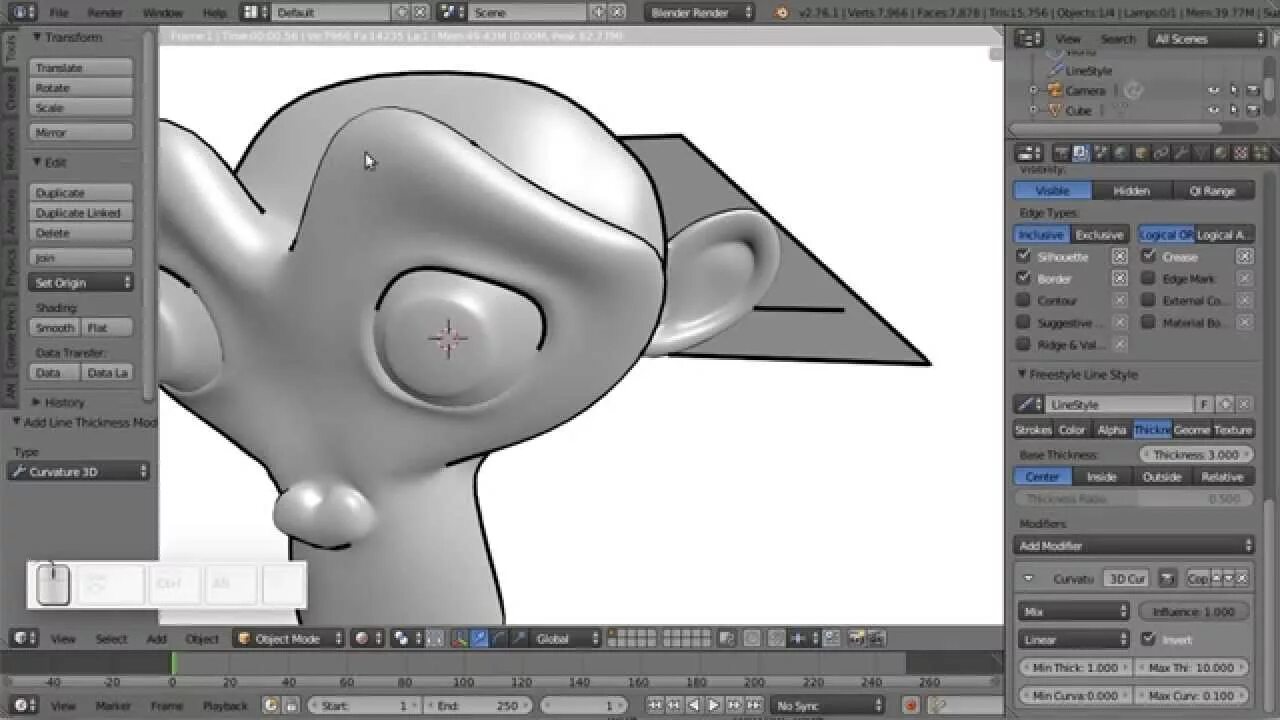Viewport: 1280px width, 720px height.
Task: Adjust the Influence slider
Action: [1194, 611]
